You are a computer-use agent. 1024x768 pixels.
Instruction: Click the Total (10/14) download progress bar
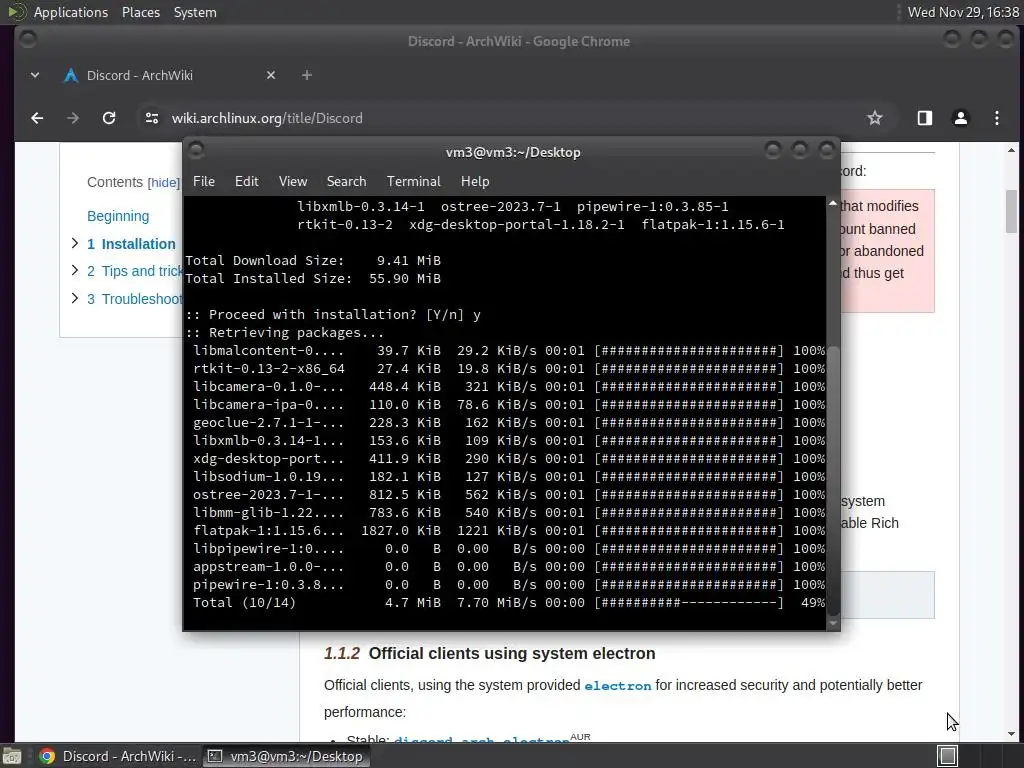click(689, 602)
